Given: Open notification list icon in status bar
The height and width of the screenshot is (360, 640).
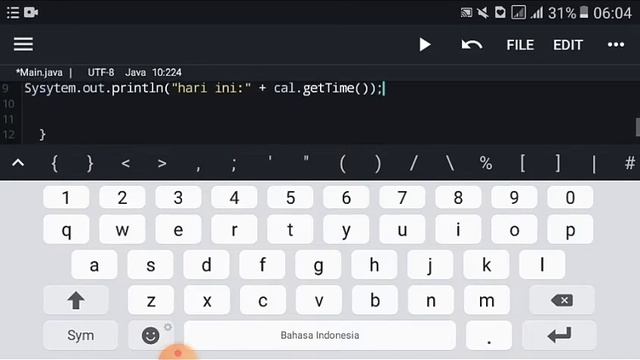Looking at the screenshot, I should (x=13, y=13).
